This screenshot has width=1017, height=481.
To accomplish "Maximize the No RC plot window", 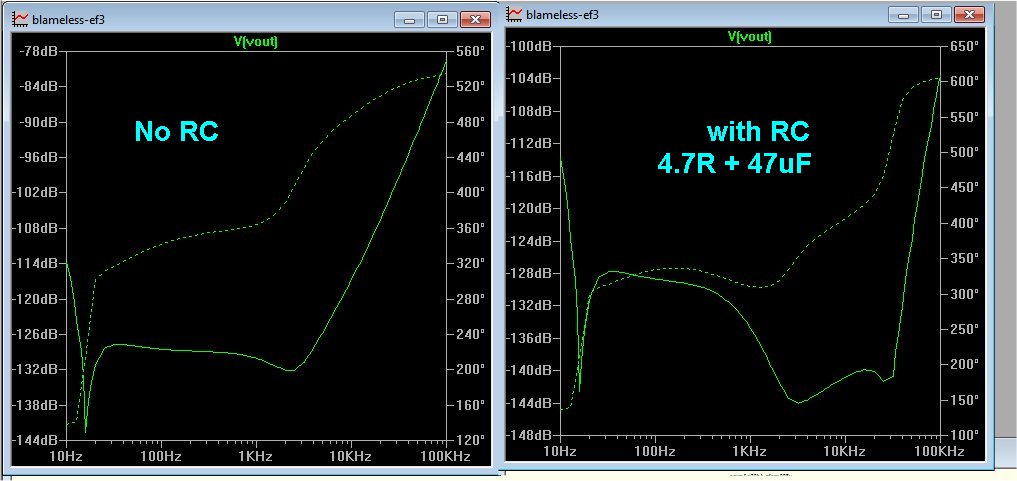I will tap(442, 19).
